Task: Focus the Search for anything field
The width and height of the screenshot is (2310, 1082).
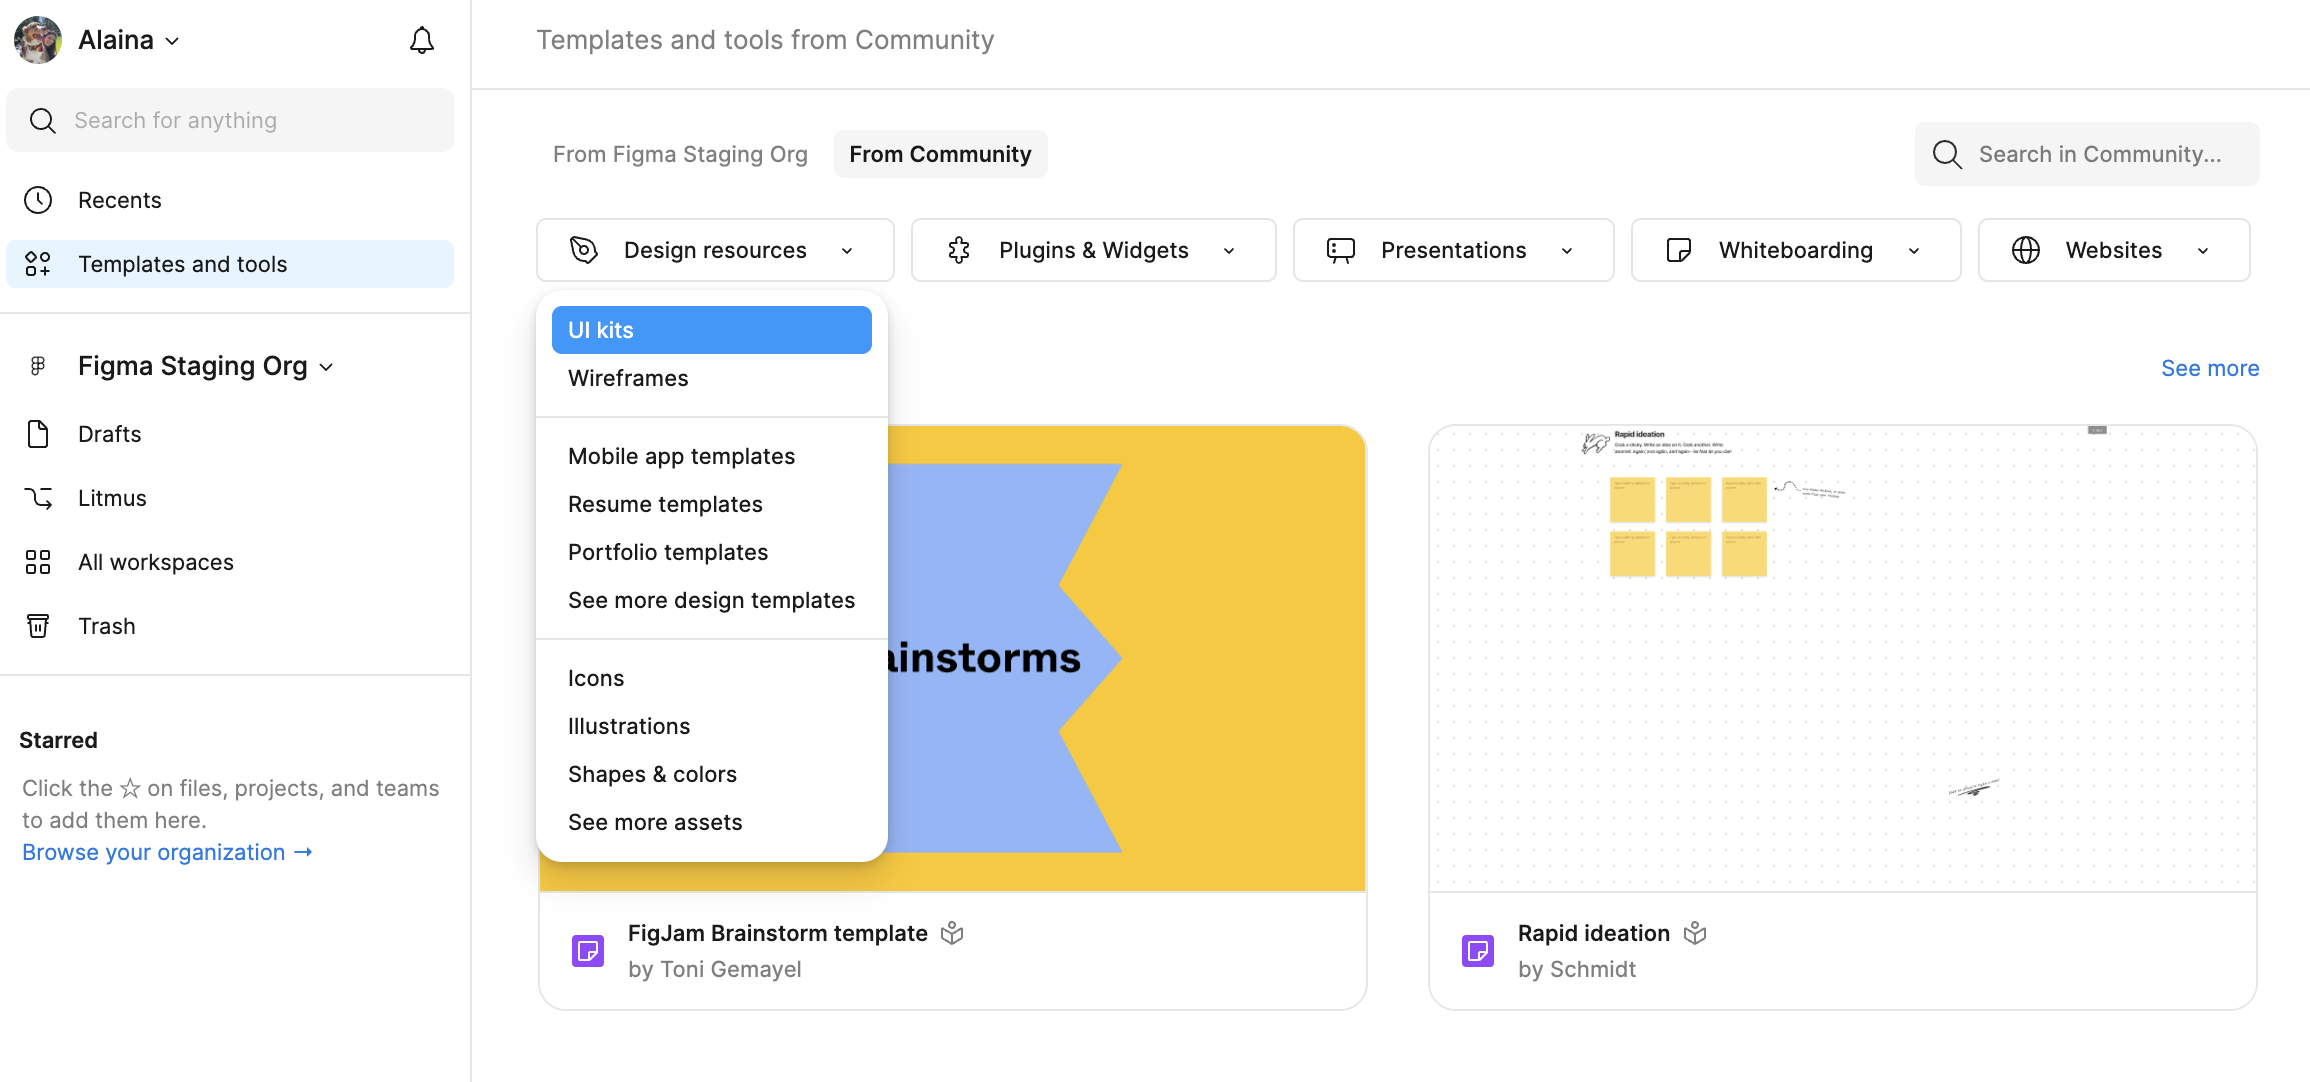Action: (230, 120)
